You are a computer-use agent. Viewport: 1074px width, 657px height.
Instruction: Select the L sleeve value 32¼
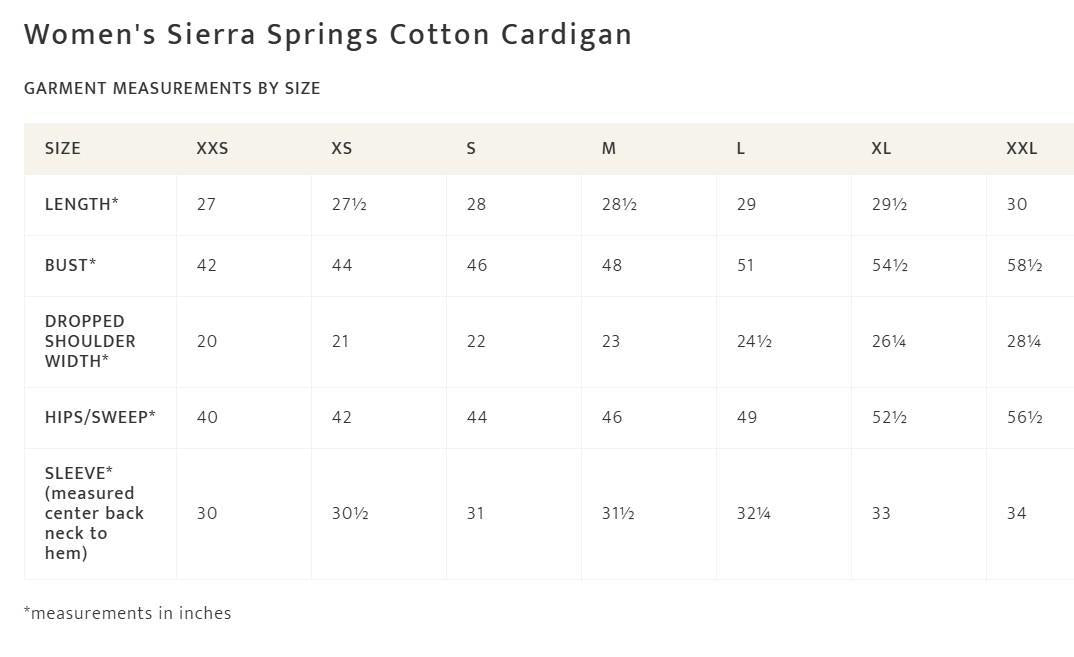753,513
